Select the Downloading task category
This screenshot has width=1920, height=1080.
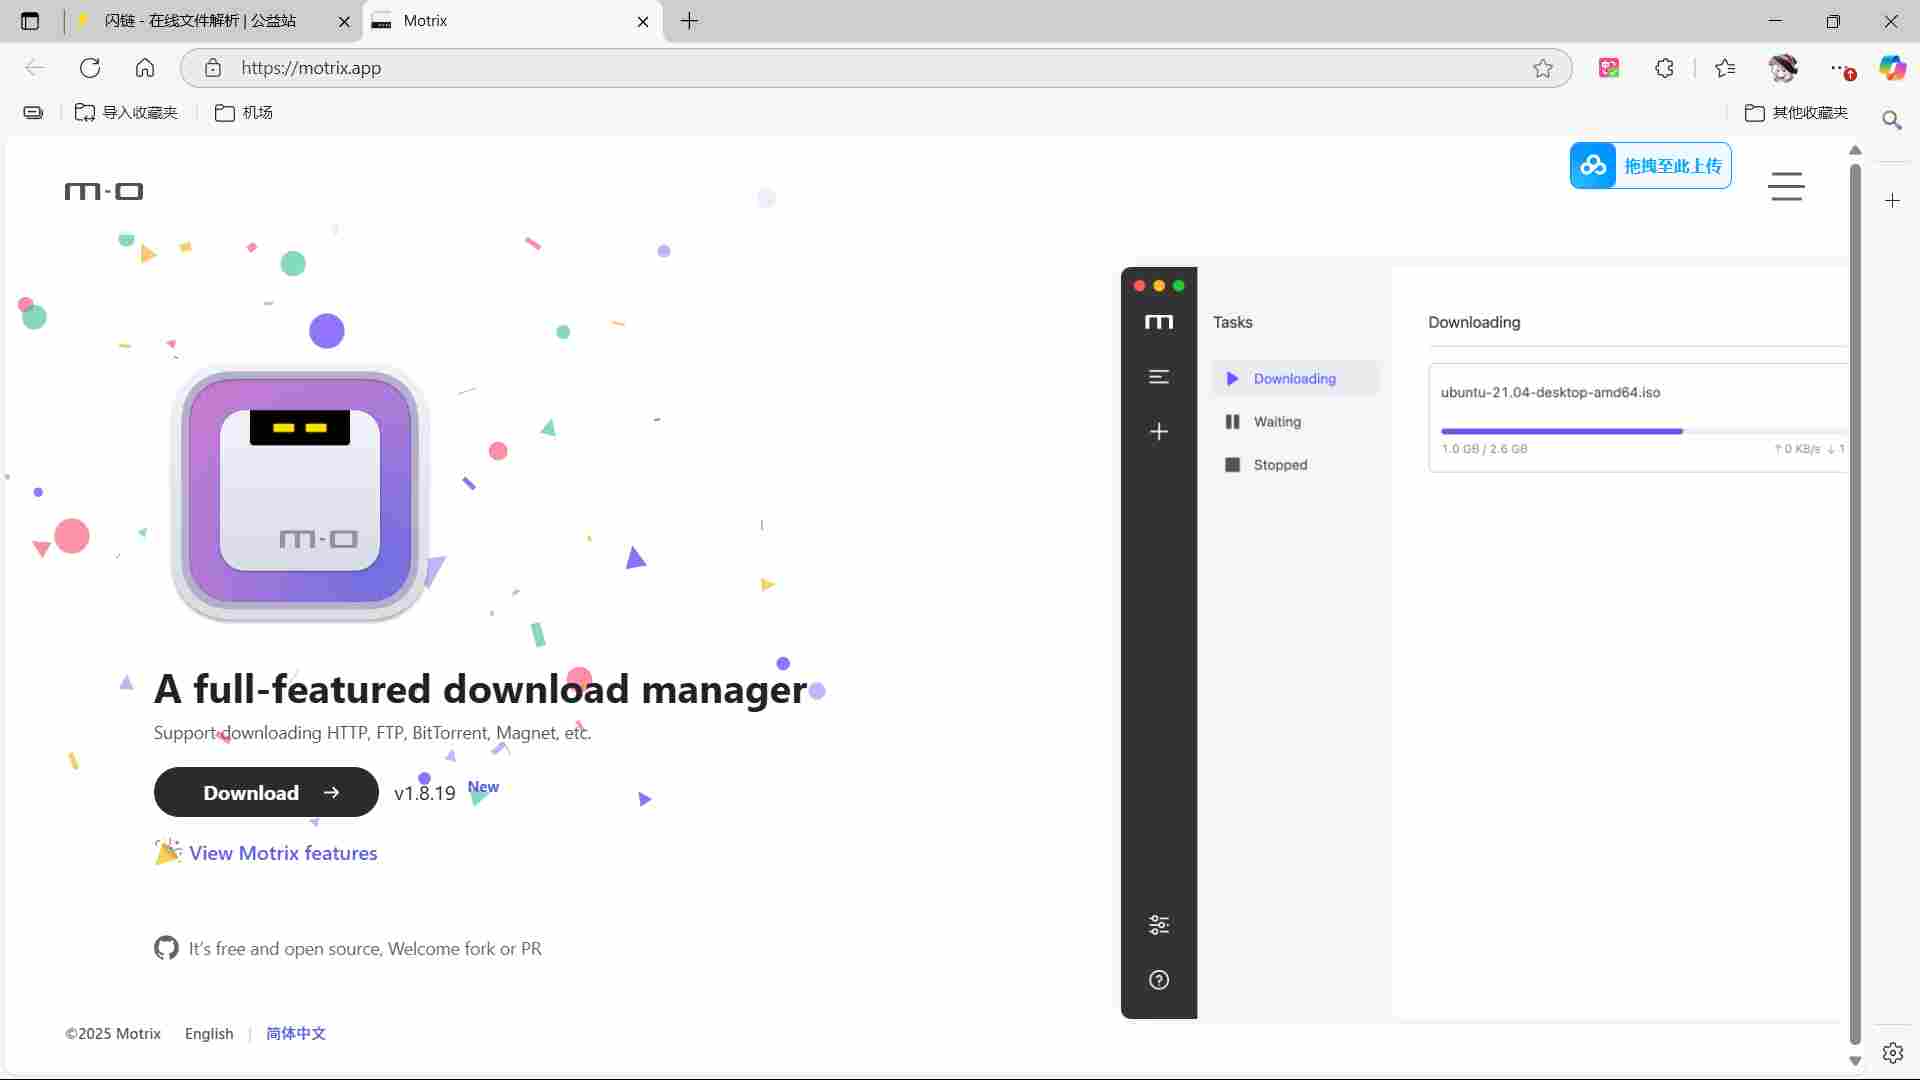point(1294,379)
